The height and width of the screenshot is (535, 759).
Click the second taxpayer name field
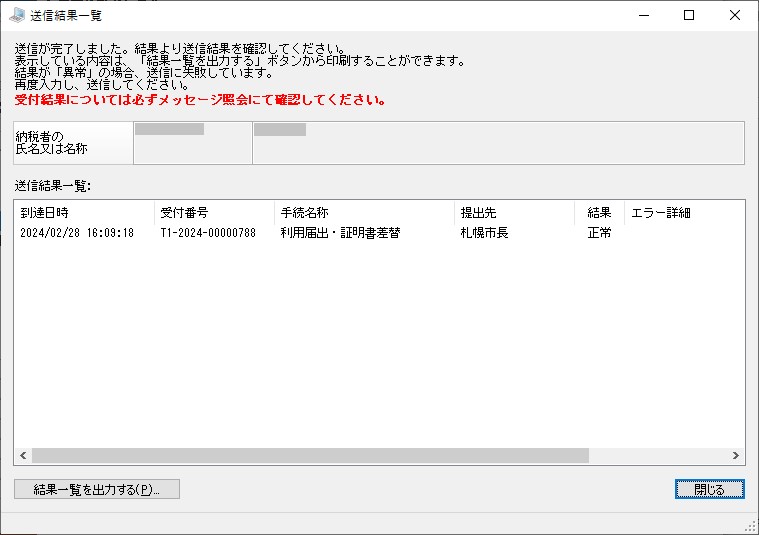tap(499, 143)
